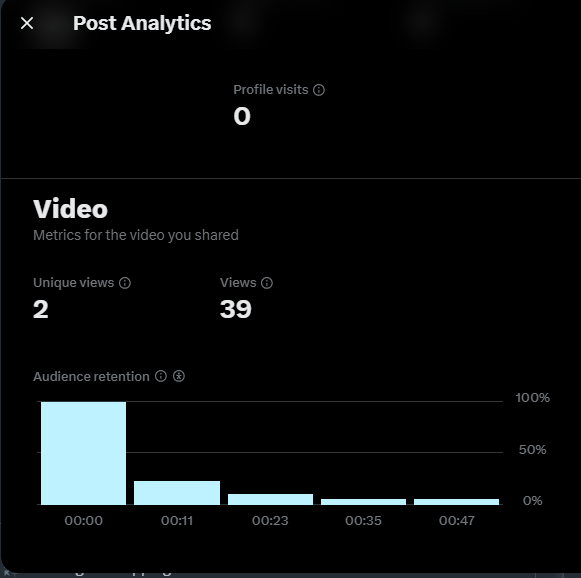The width and height of the screenshot is (581, 578).
Task: Select the 00:11 retention bar
Action: (x=177, y=493)
